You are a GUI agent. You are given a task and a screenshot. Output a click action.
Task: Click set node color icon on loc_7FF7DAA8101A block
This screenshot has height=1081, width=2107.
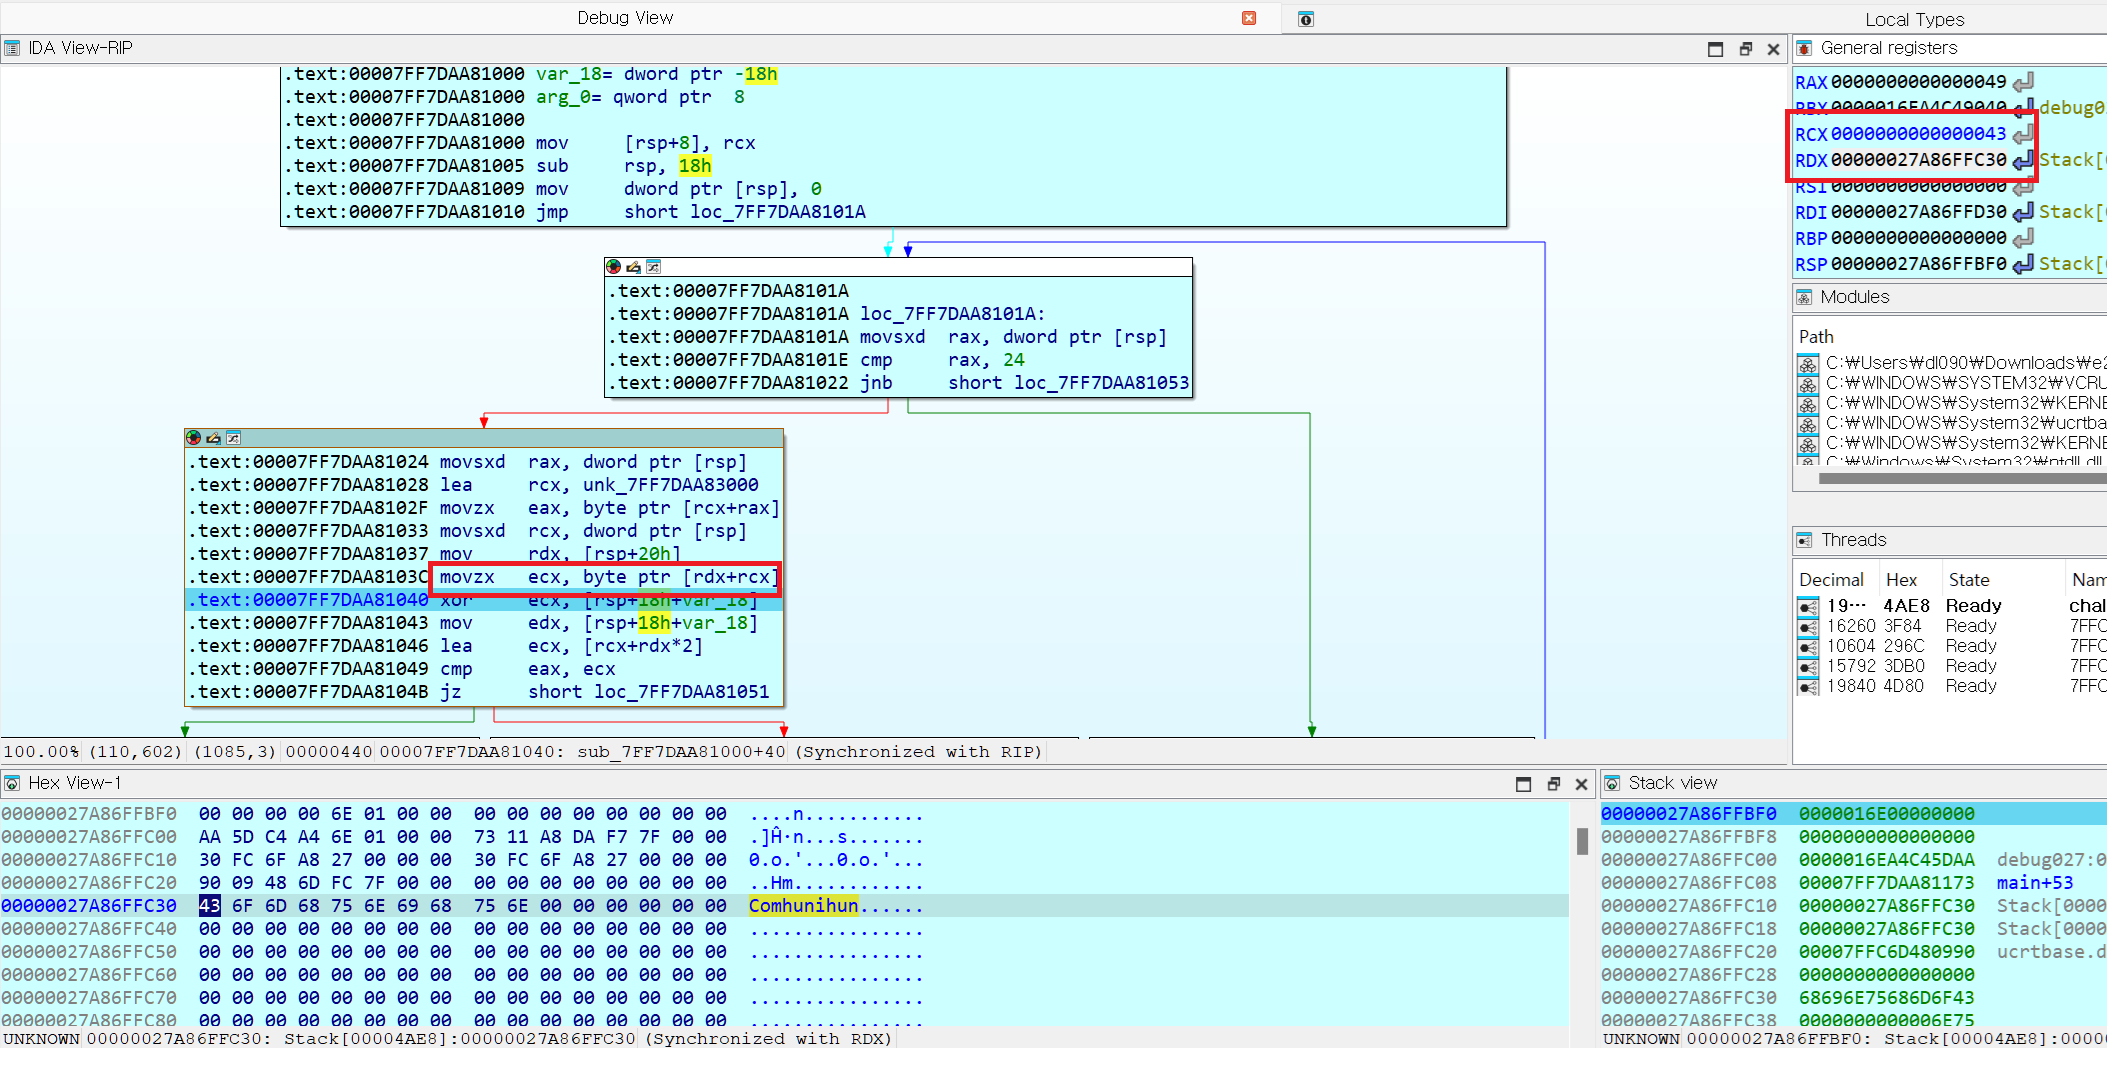(613, 267)
